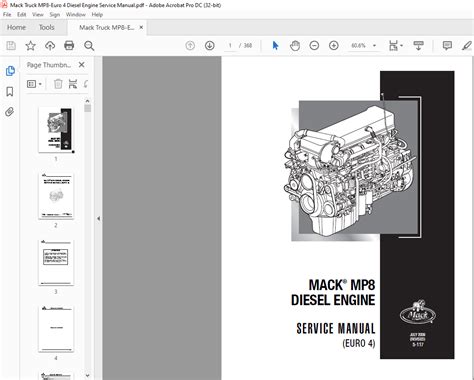Click the Save file icon
474x380 pixels.
tap(11, 46)
